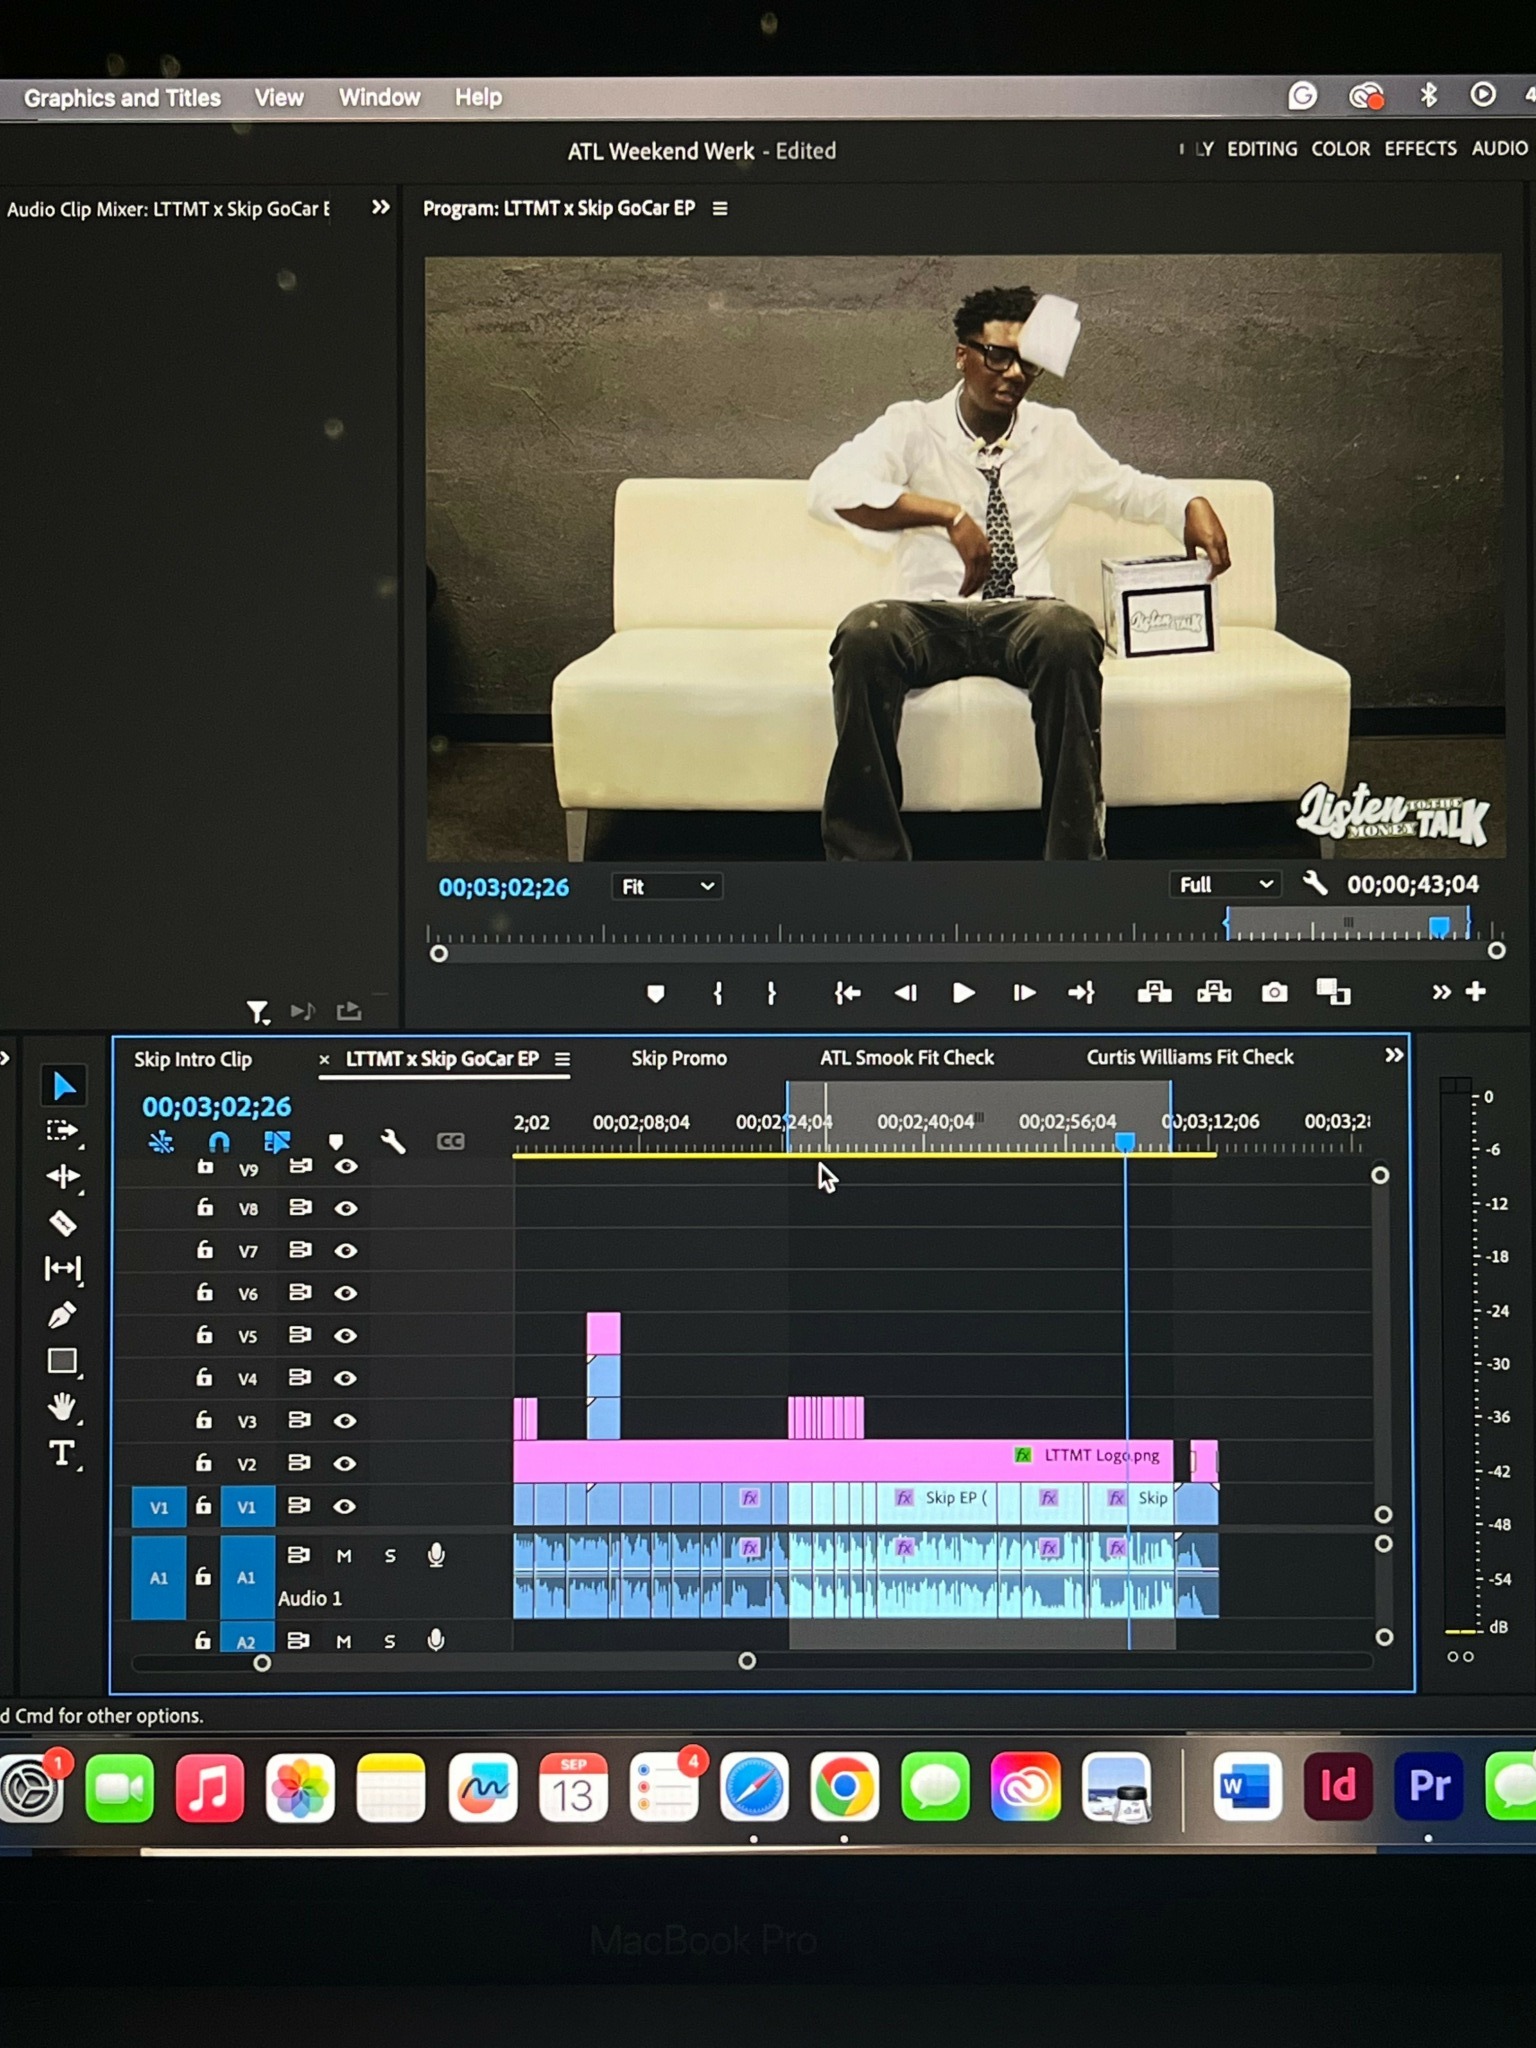Select the Track Select Forward tool
This screenshot has height=2048, width=1536.
(x=62, y=1131)
